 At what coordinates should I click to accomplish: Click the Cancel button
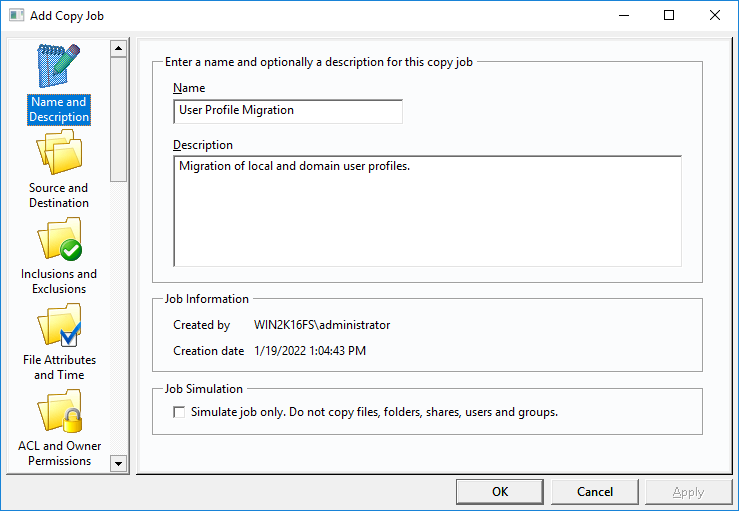595,492
